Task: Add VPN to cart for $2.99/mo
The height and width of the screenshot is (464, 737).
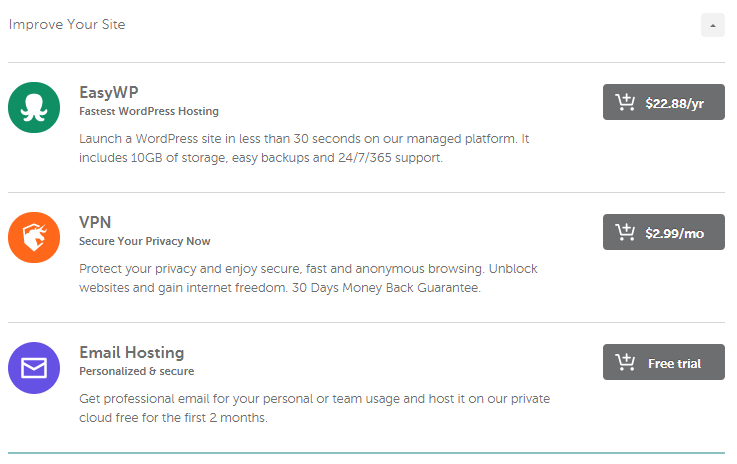Action: tap(664, 232)
